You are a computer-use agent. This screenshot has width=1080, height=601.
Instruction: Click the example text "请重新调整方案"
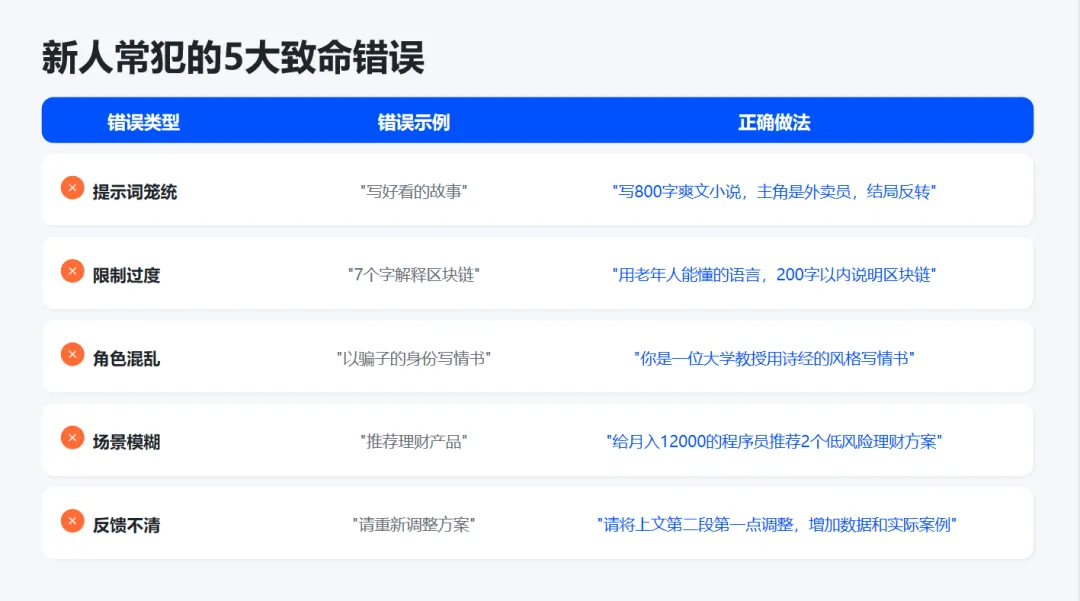pyautogui.click(x=413, y=525)
